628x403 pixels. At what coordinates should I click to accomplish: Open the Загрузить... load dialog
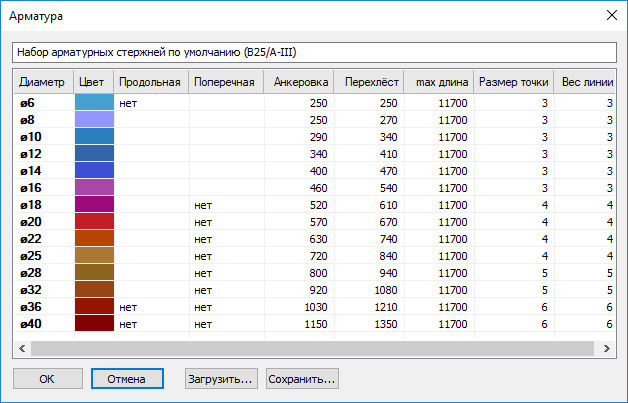[x=221, y=379]
